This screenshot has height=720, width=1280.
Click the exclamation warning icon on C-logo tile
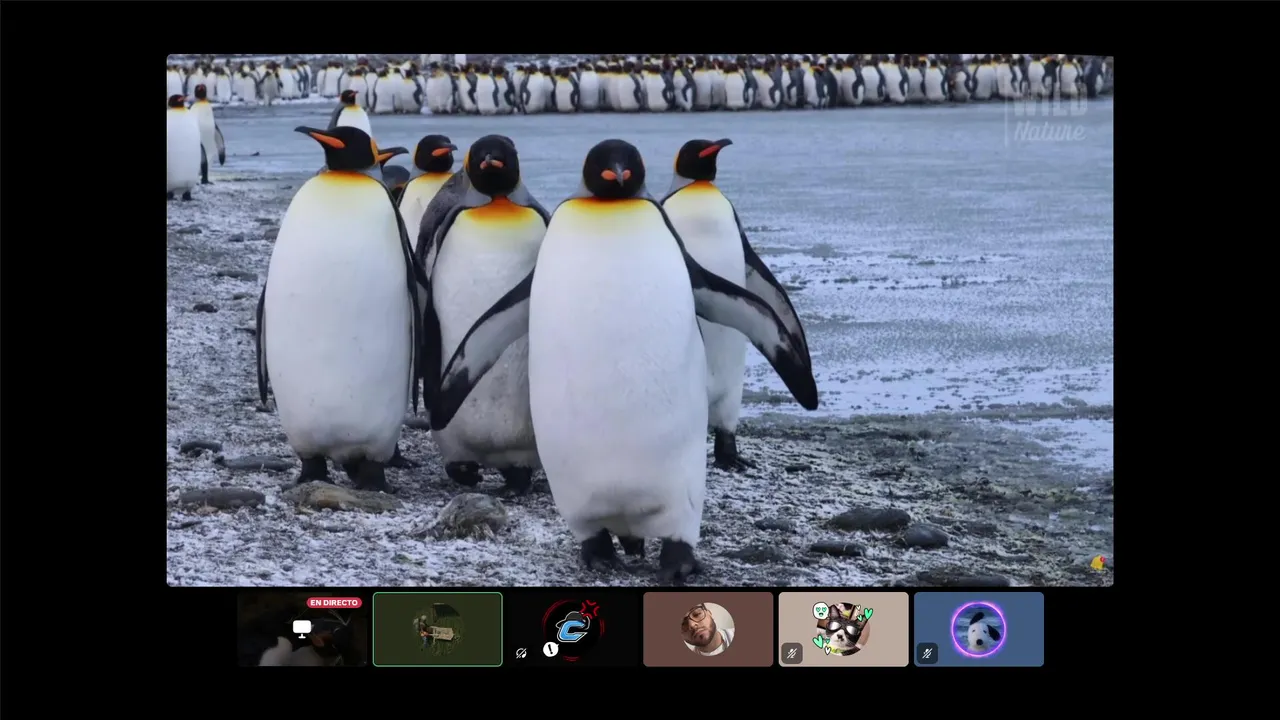[x=550, y=649]
